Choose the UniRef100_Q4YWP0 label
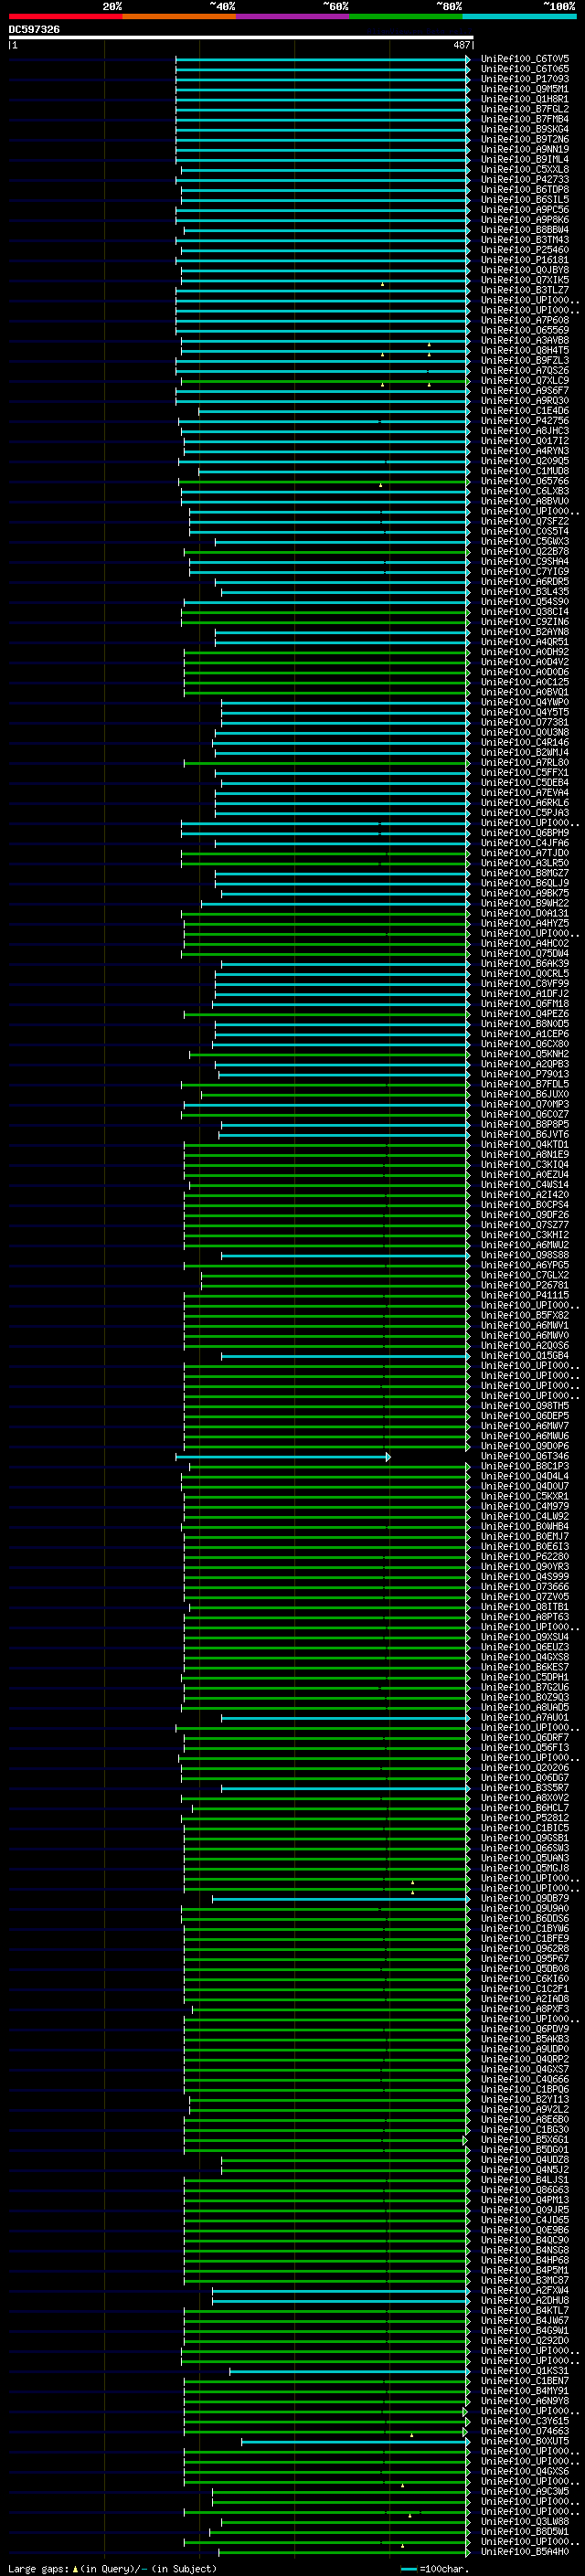585x2576 pixels. tap(525, 702)
